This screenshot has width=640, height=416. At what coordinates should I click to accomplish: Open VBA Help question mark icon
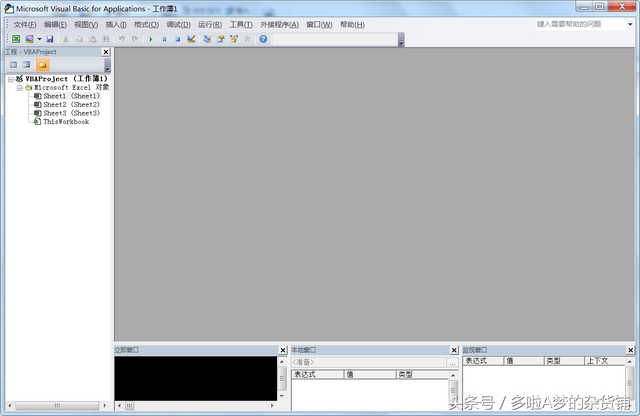pyautogui.click(x=263, y=39)
